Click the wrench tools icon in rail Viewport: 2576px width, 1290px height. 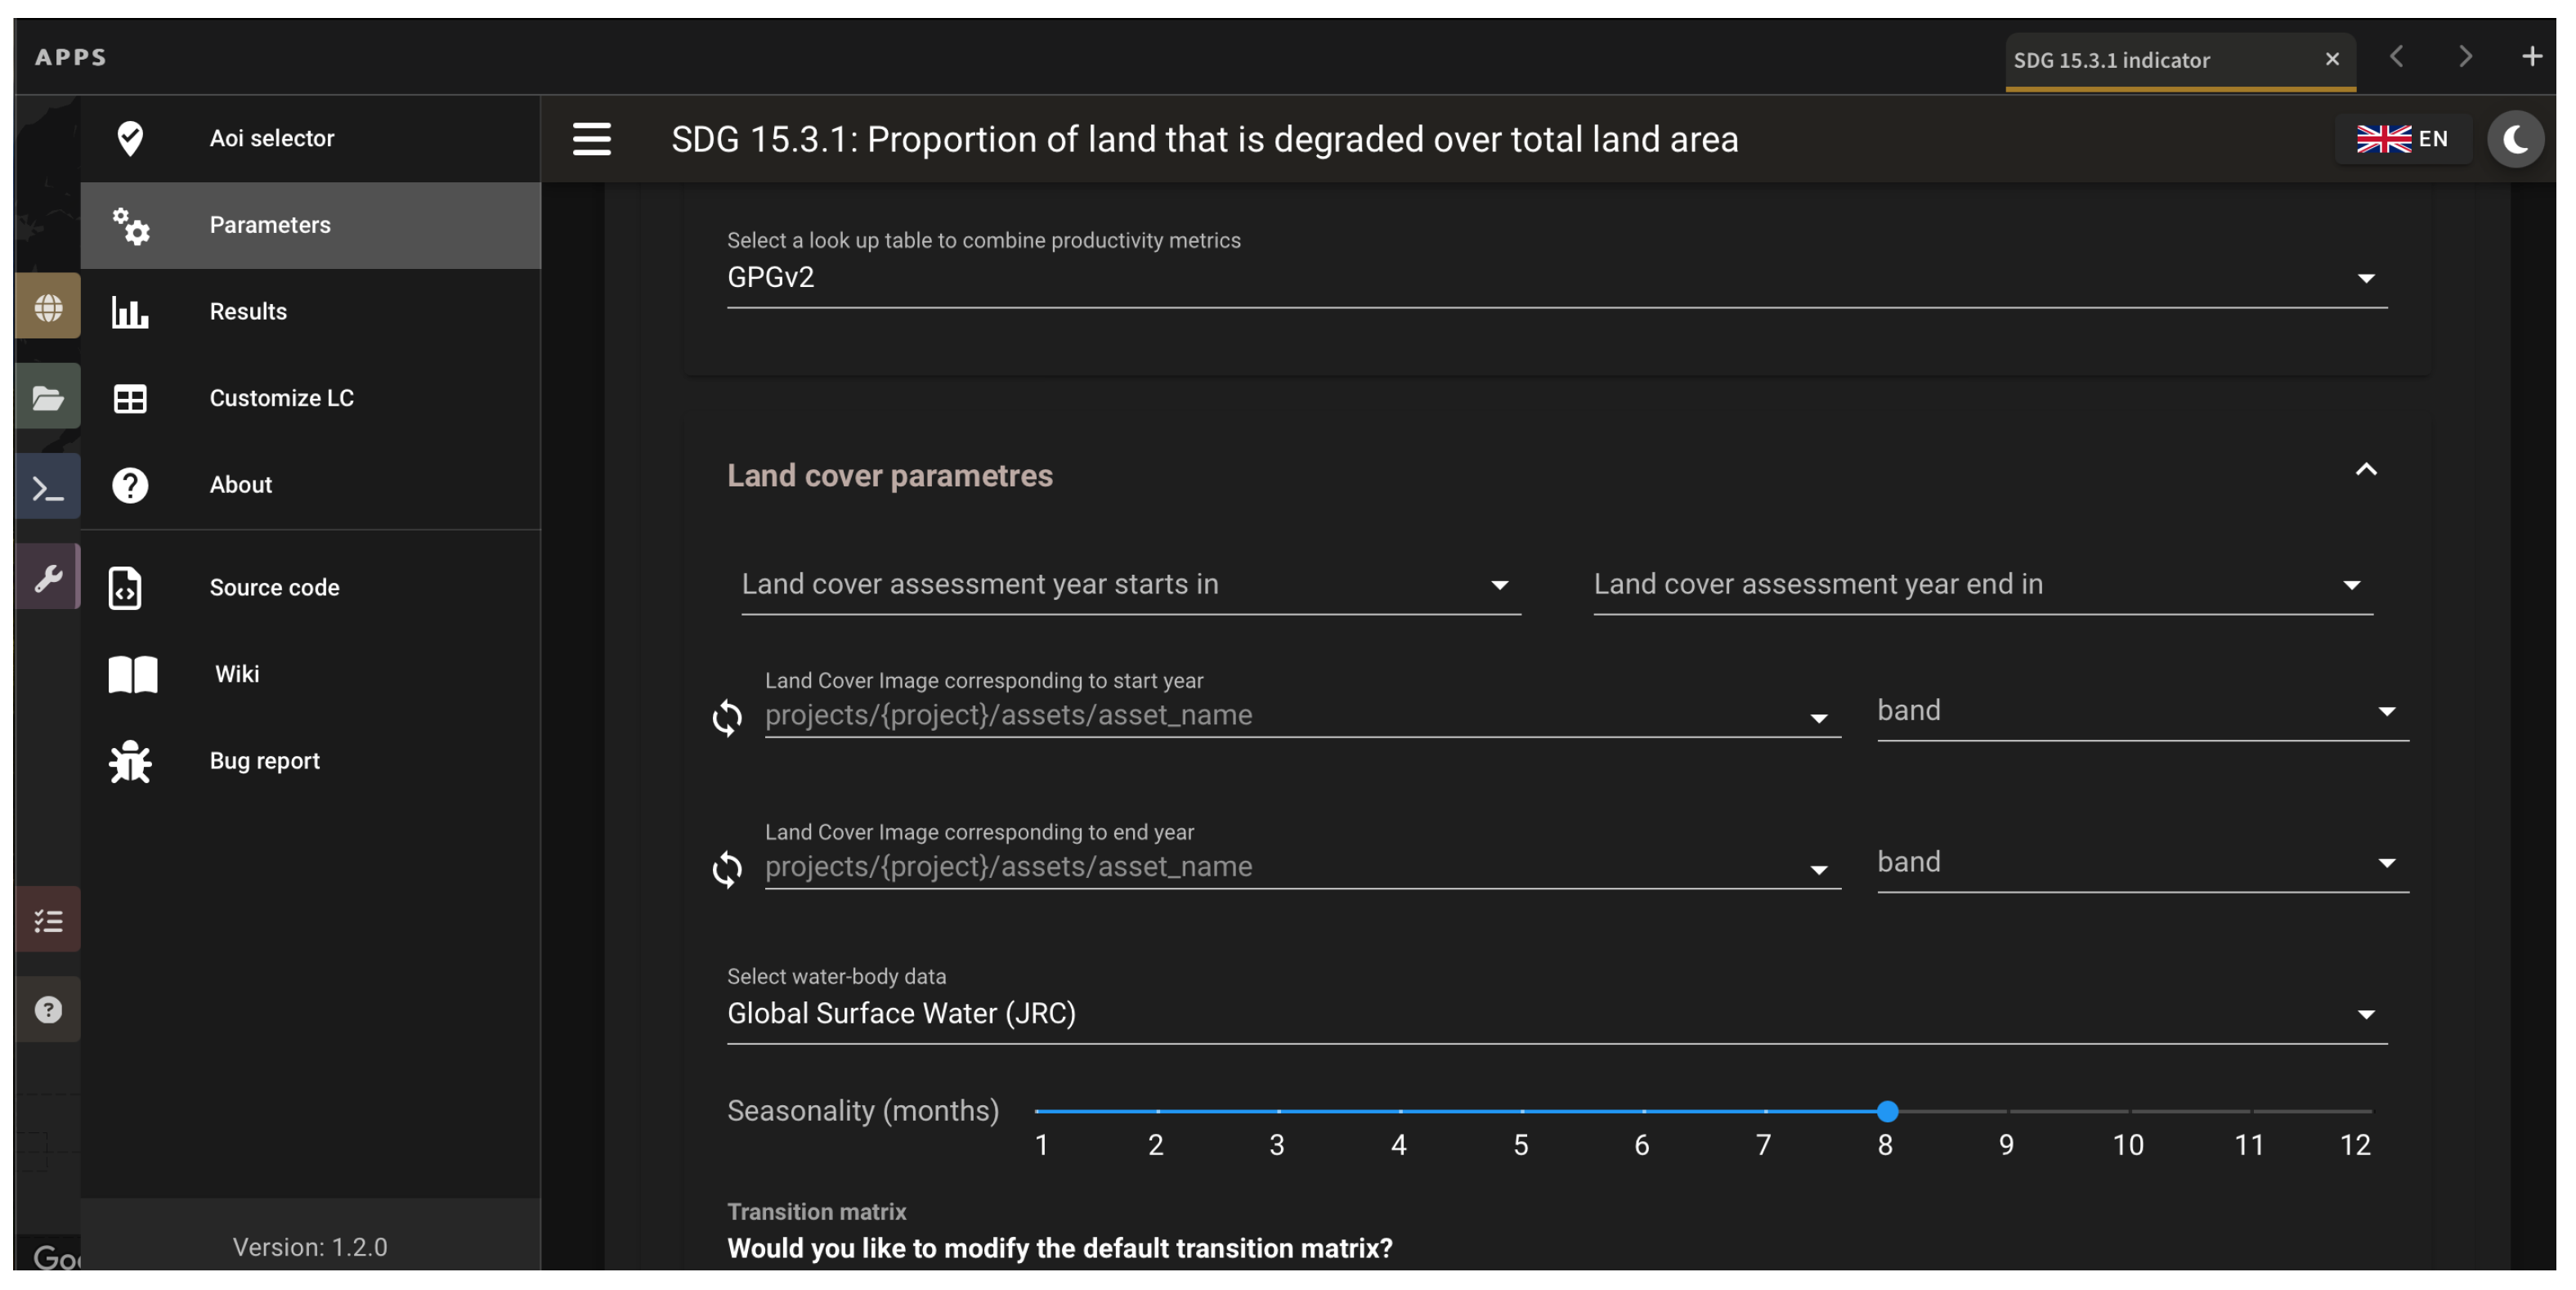tap(48, 578)
